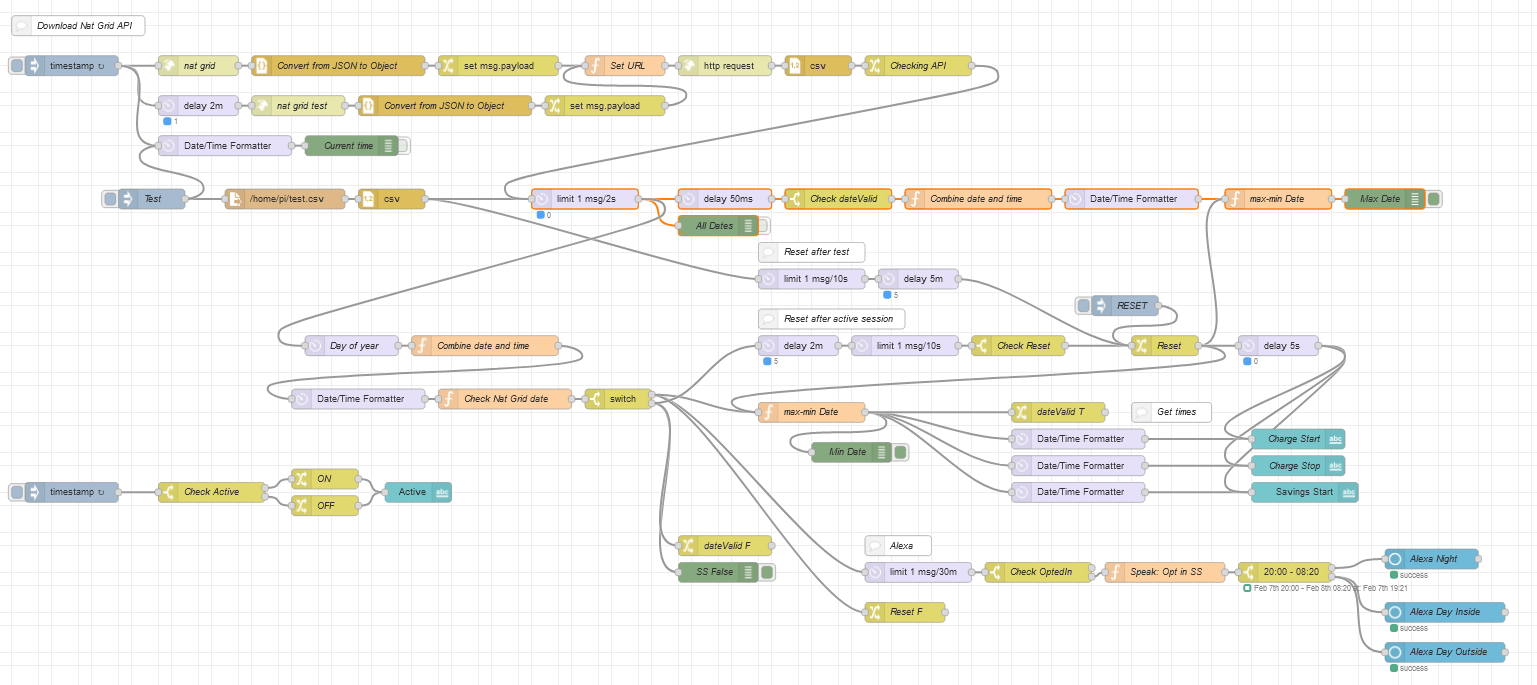Select the Reset after active session comment
The width and height of the screenshot is (1537, 685).
(x=831, y=319)
